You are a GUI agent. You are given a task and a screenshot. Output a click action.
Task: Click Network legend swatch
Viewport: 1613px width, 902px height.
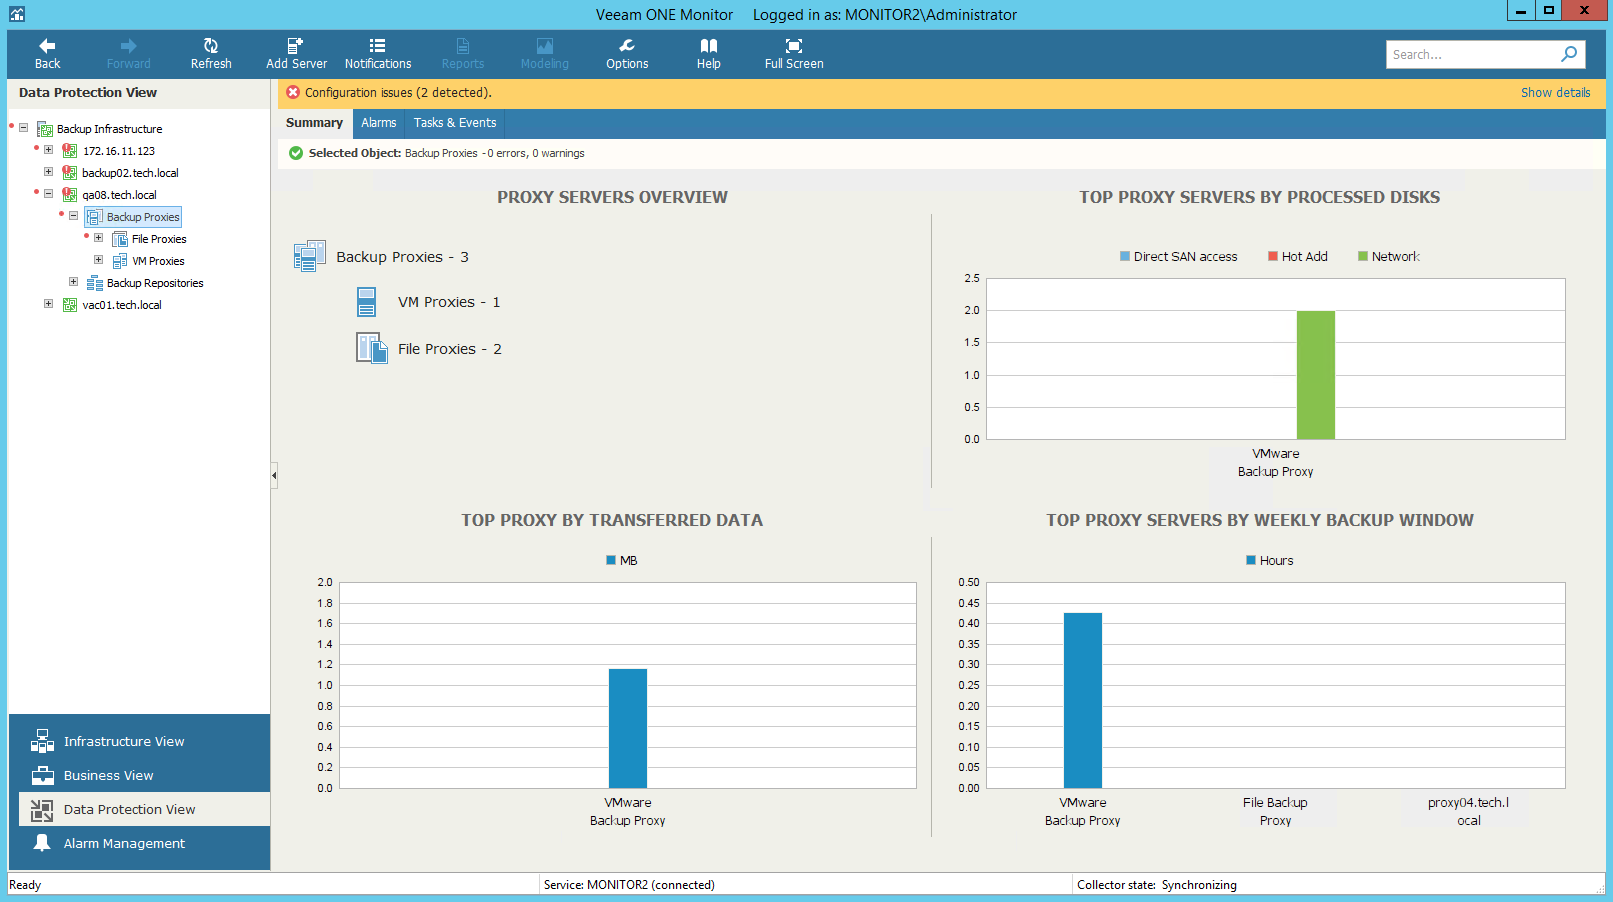[1363, 257]
